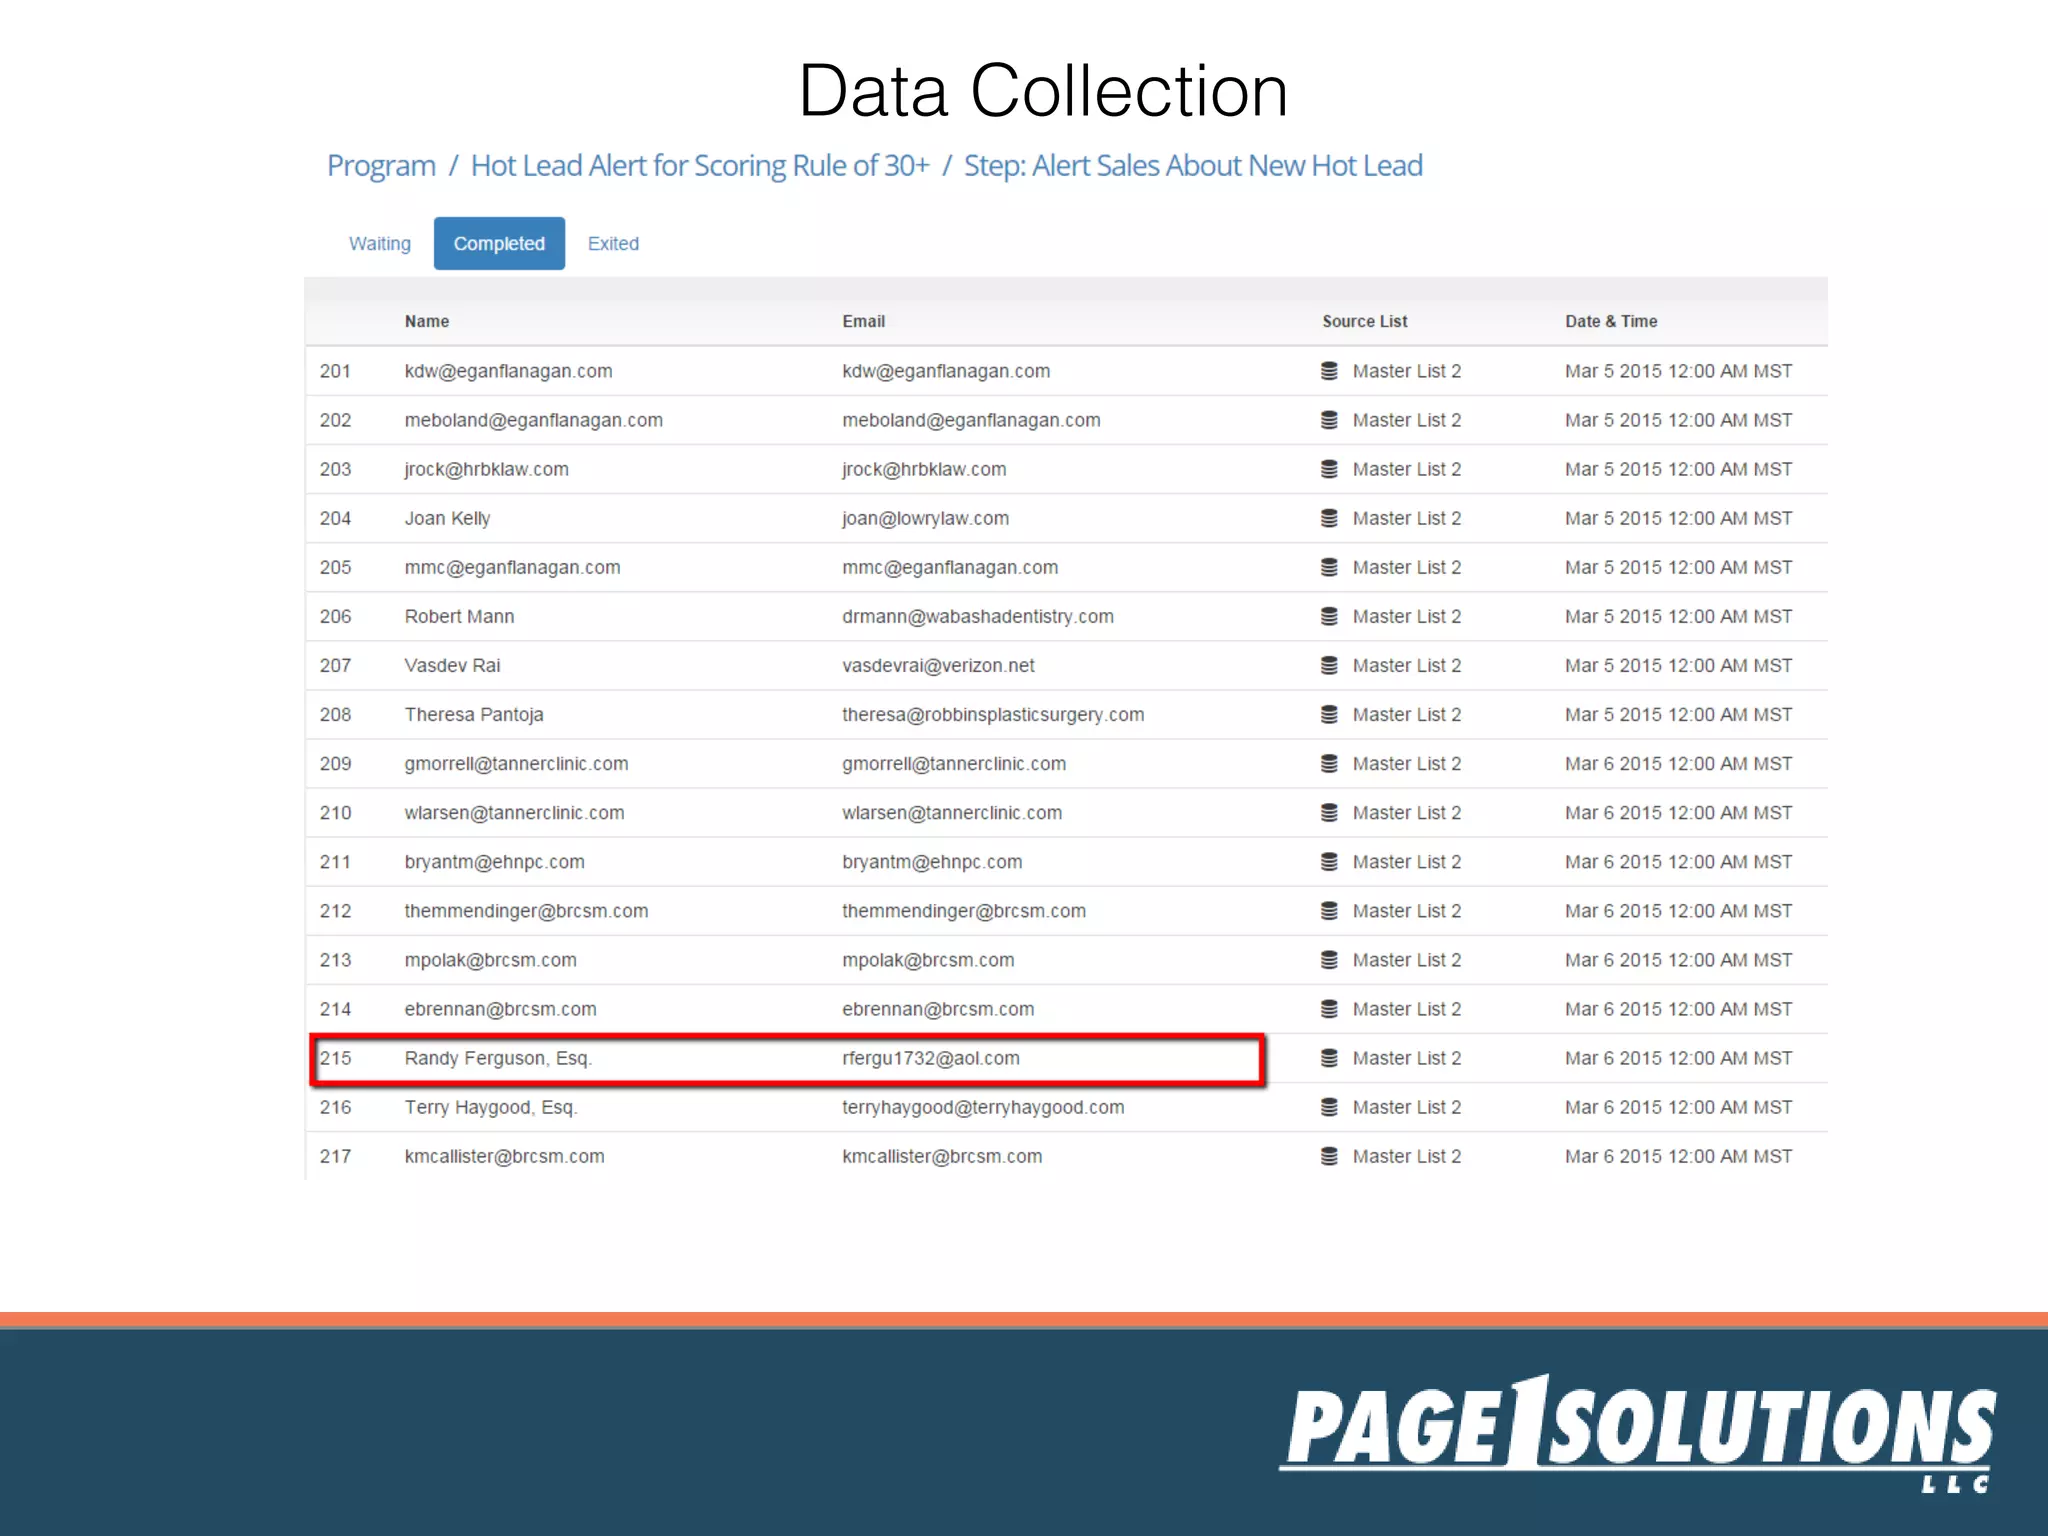Click the email terryhaygood@terryhaygood.com

tap(983, 1106)
